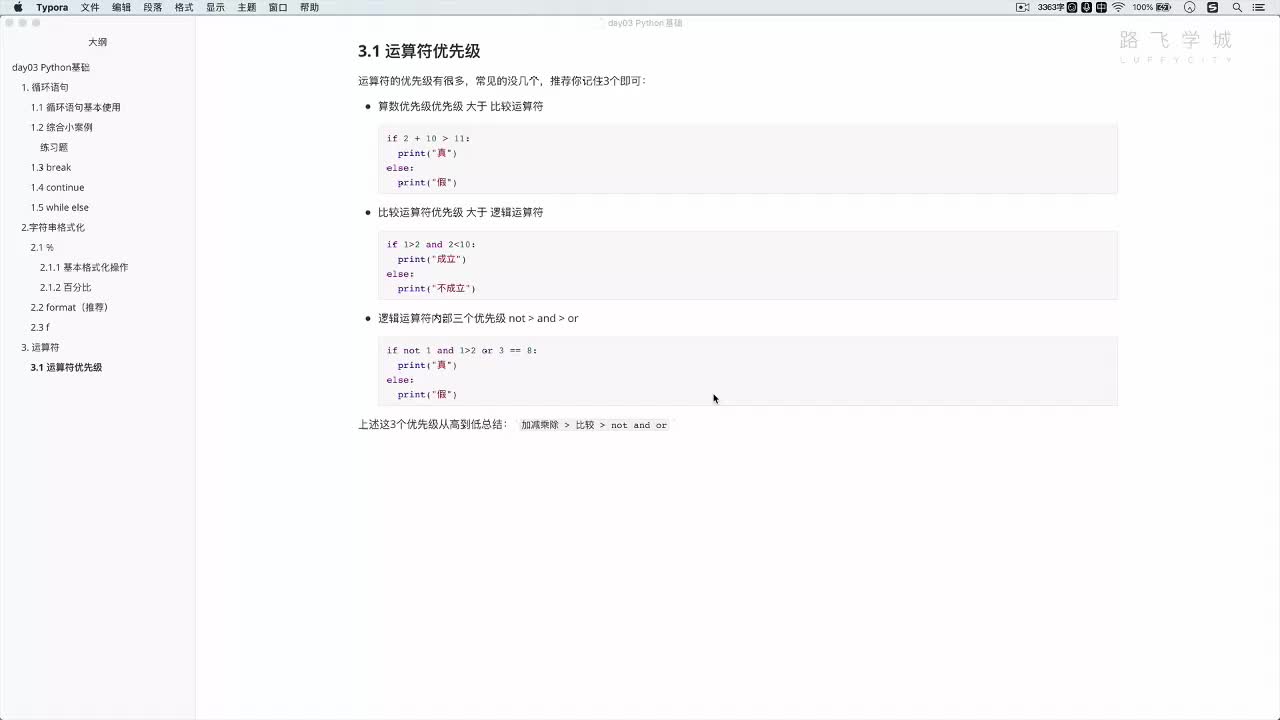
Task: Select the 练习题 outline entry
Action: tap(54, 147)
